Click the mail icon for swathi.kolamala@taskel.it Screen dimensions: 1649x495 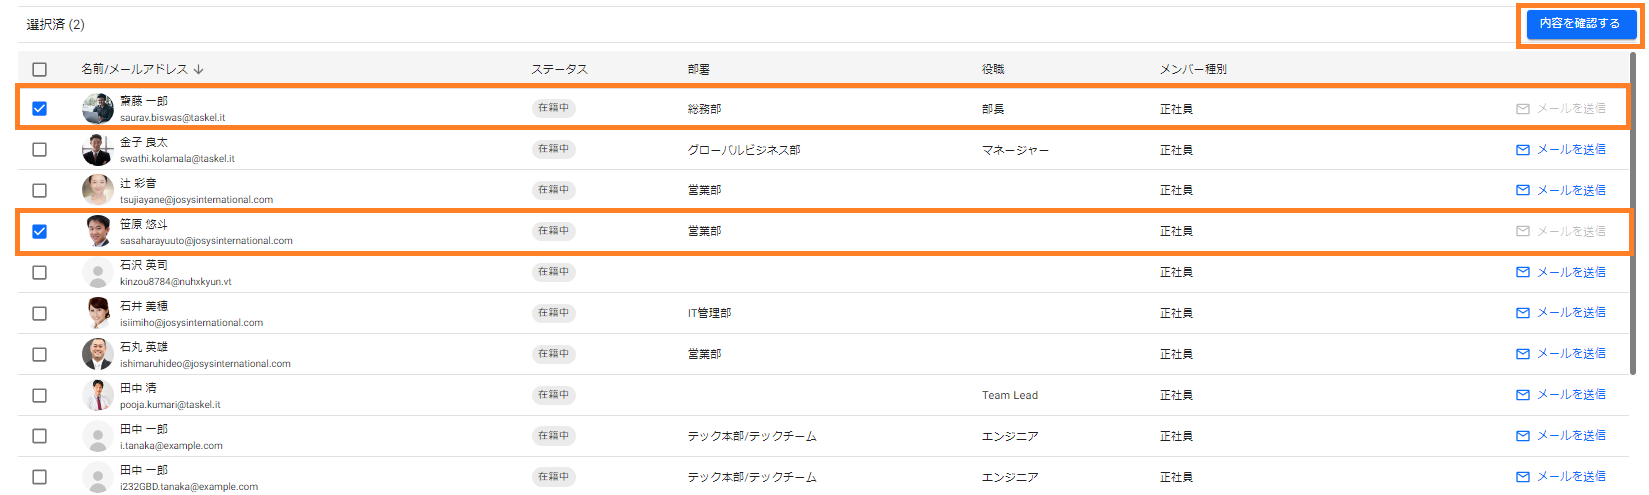click(x=1523, y=150)
